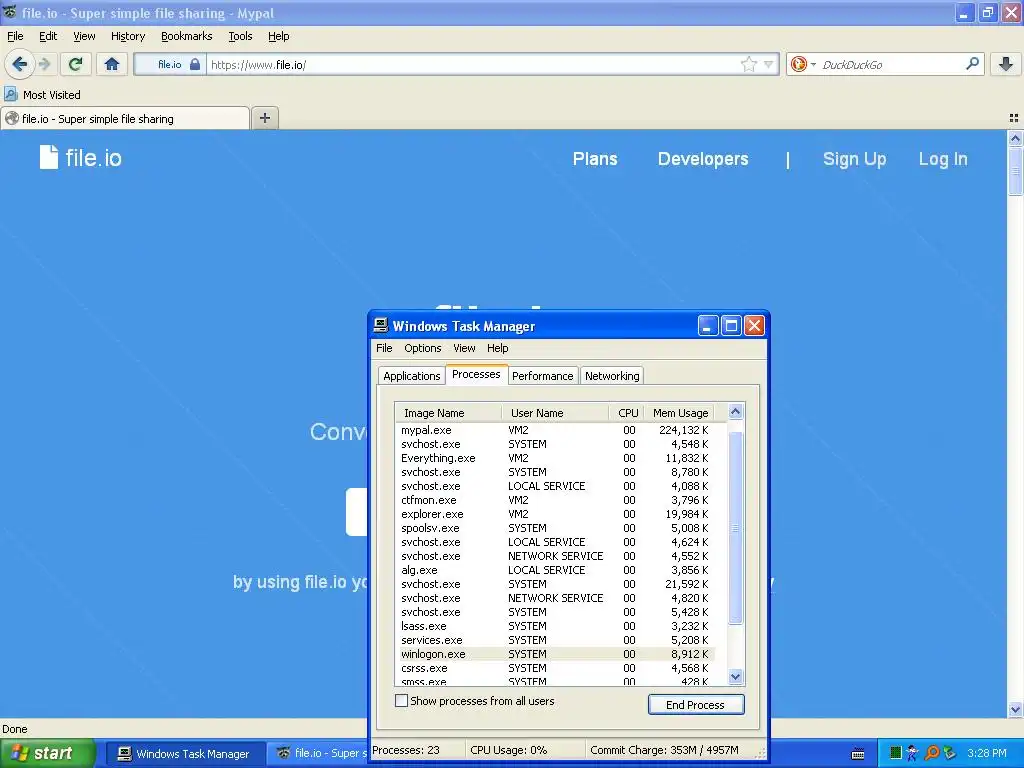This screenshot has width=1024, height=768.
Task: Select the explorer.exe process row
Action: (556, 514)
